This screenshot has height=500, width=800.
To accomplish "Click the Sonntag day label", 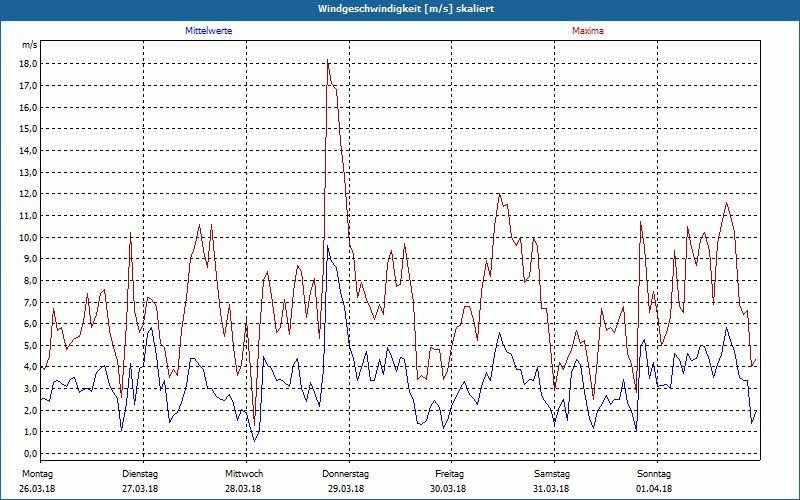I will point(654,474).
